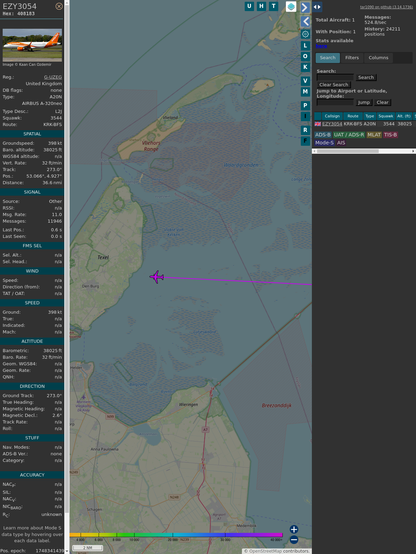Click the crosshair center-on-location button
416x554 pixels.
pos(305,34)
